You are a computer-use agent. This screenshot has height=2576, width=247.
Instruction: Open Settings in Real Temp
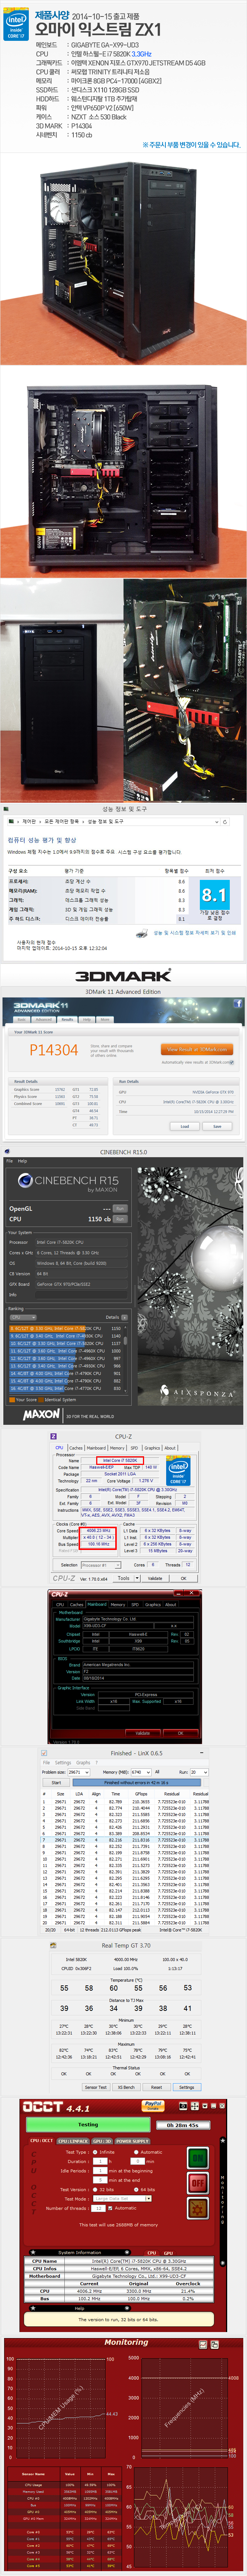point(187,2087)
